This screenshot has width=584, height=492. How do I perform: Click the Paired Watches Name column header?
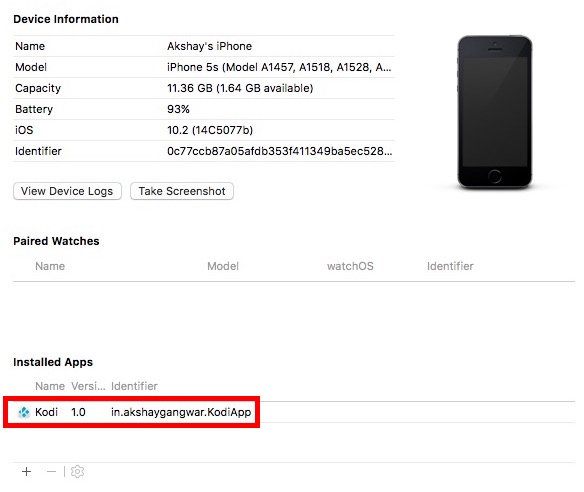(x=50, y=266)
